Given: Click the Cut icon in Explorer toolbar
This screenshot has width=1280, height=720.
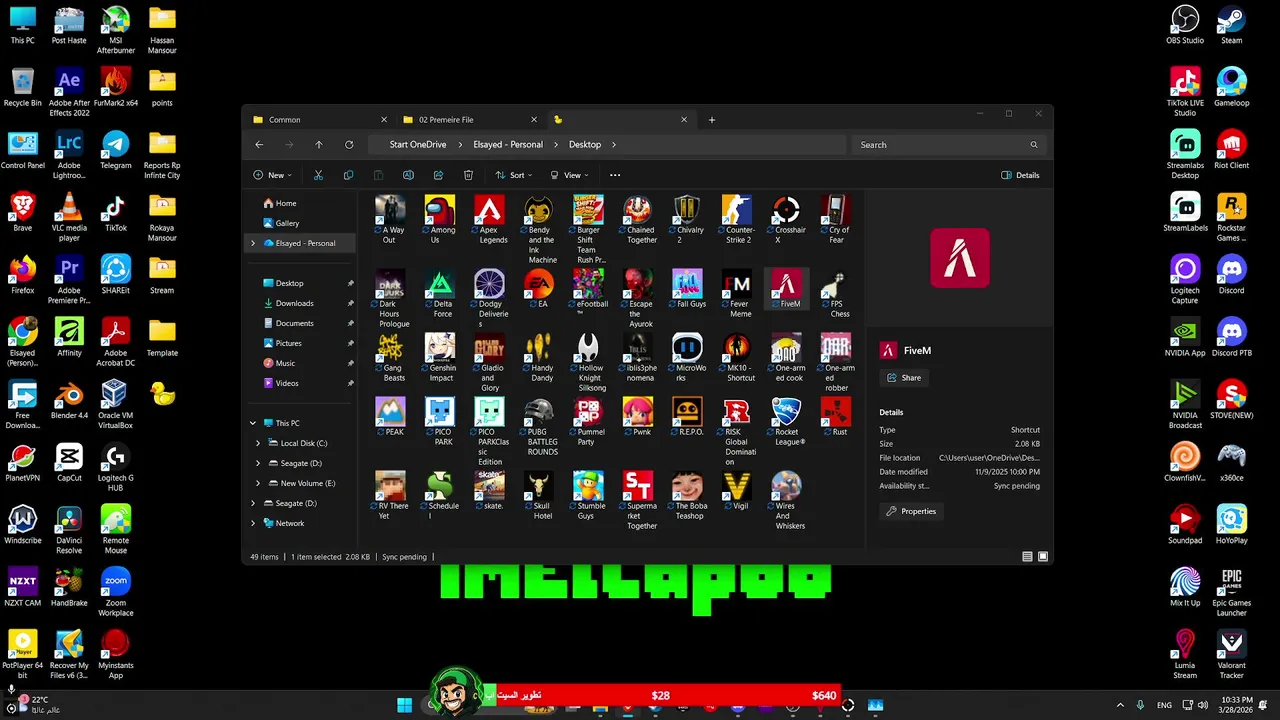Looking at the screenshot, I should click(318, 175).
